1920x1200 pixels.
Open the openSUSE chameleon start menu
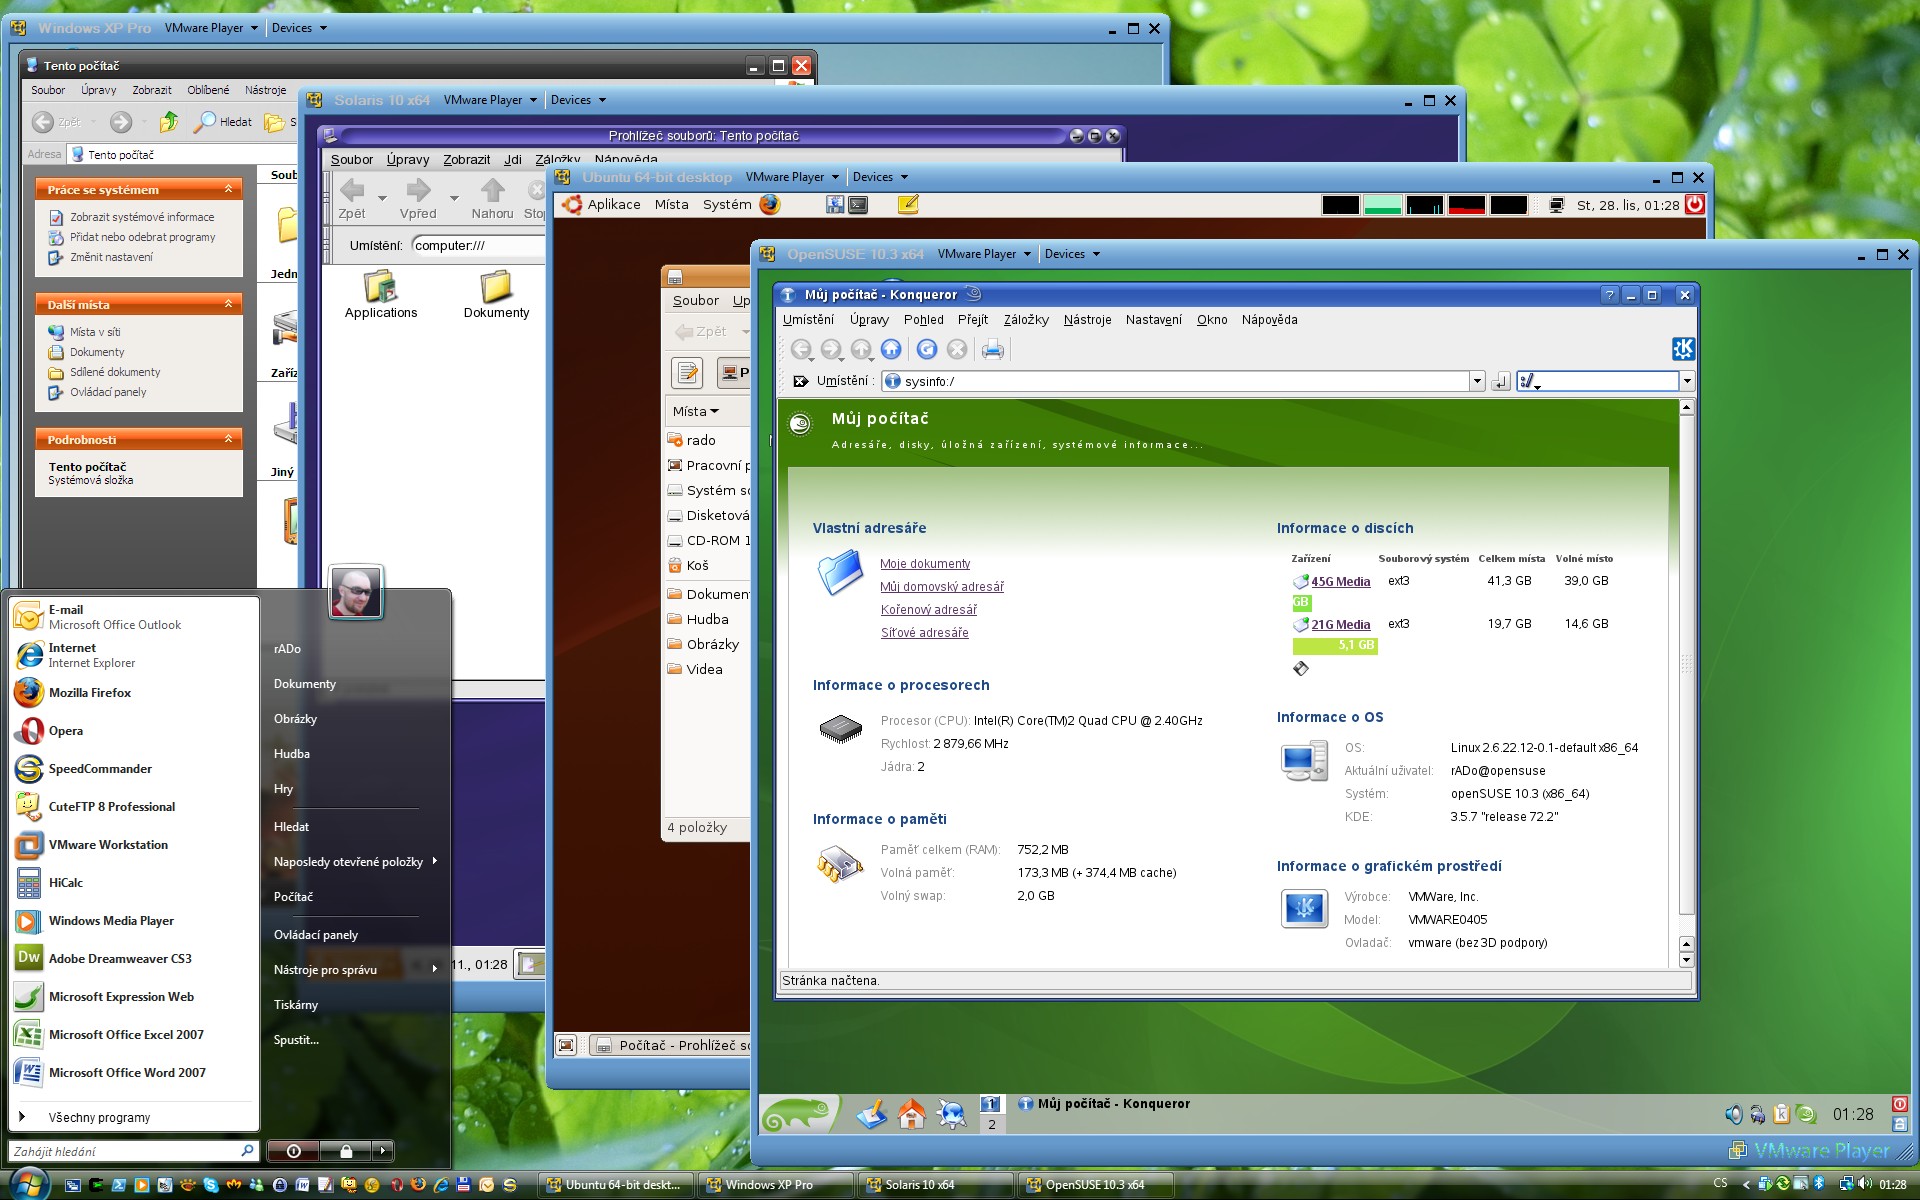[x=797, y=1113]
